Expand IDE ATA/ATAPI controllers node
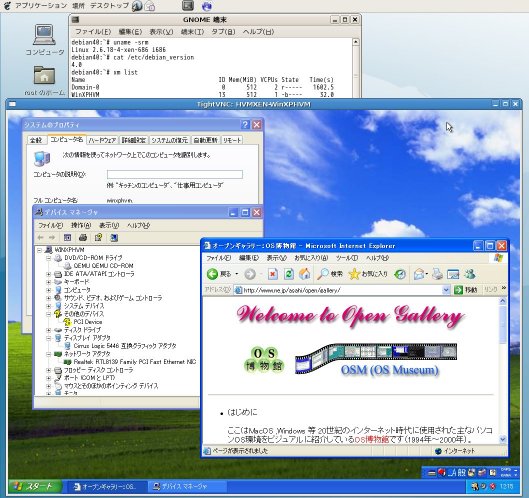The width and height of the screenshot is (529, 498). point(49,274)
